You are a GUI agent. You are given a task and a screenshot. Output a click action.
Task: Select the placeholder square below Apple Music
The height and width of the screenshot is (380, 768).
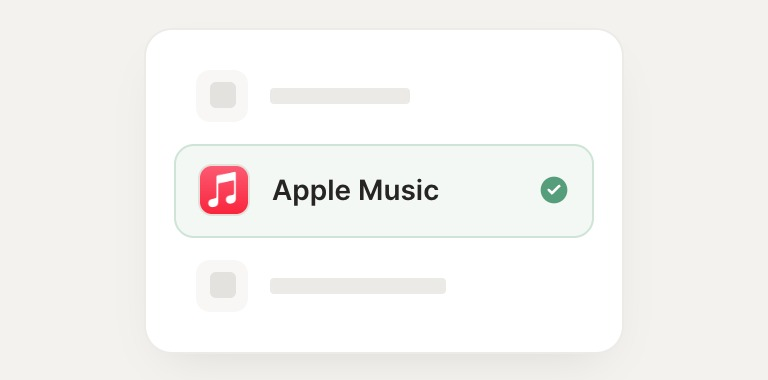click(223, 285)
